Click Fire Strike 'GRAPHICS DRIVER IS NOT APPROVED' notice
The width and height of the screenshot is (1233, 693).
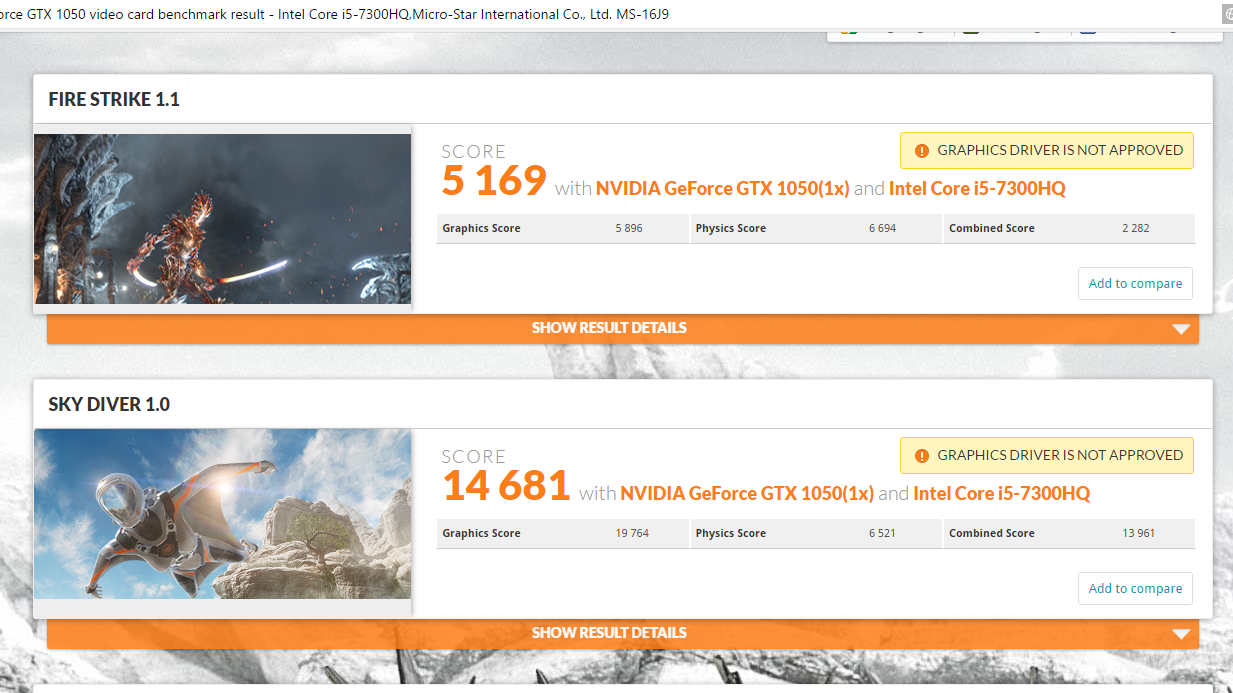(1047, 150)
